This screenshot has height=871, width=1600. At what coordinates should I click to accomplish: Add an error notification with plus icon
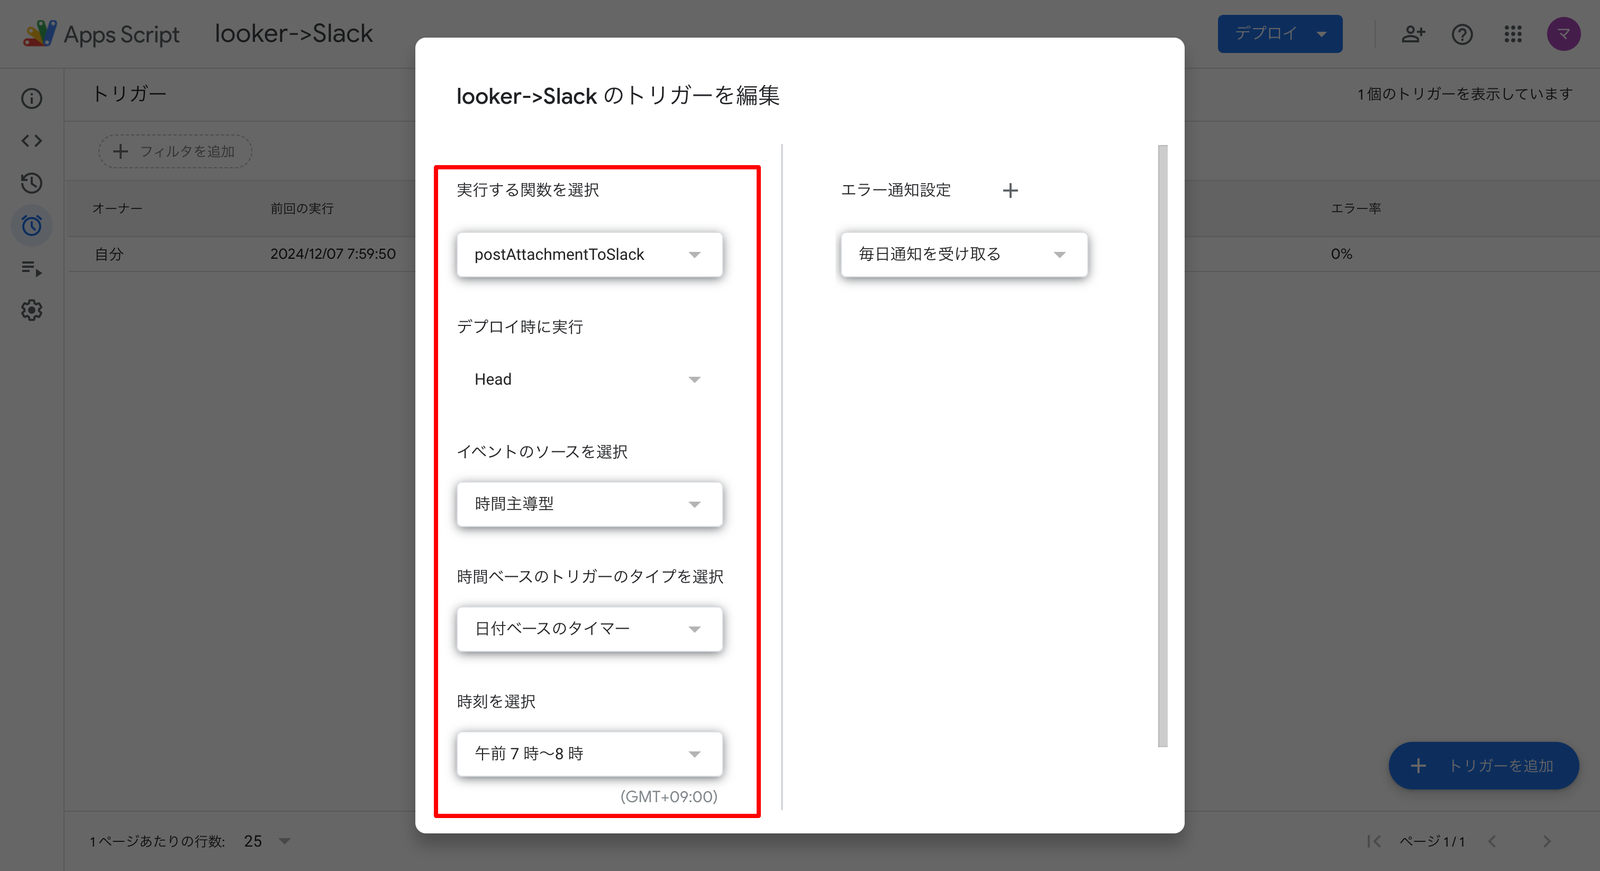click(1010, 190)
